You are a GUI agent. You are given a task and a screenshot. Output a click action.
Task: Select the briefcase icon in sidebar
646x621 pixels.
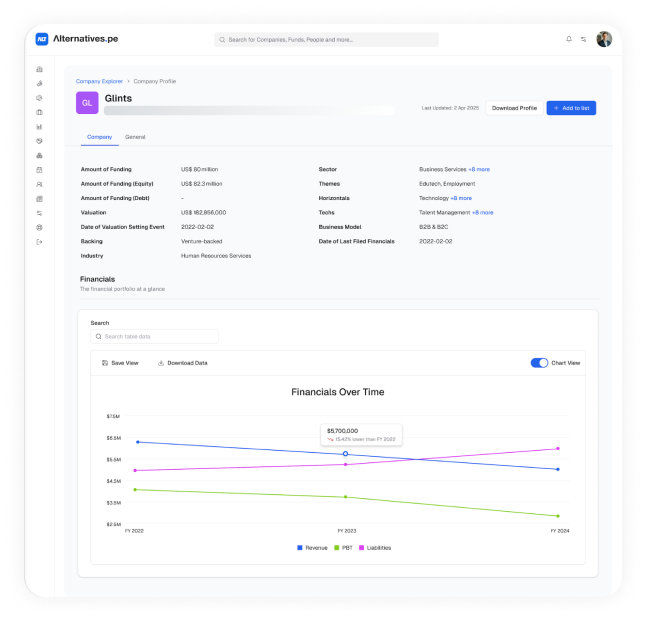[x=39, y=112]
